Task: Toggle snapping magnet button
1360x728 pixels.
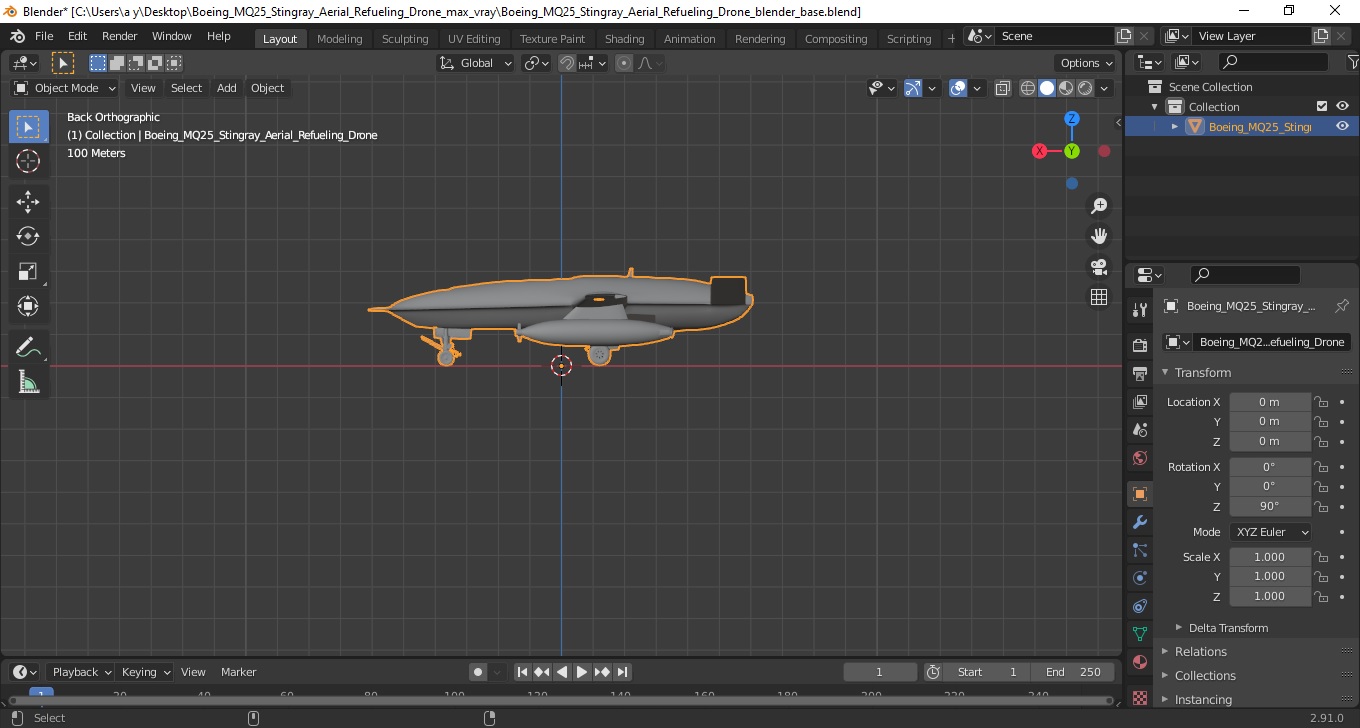Action: click(567, 63)
